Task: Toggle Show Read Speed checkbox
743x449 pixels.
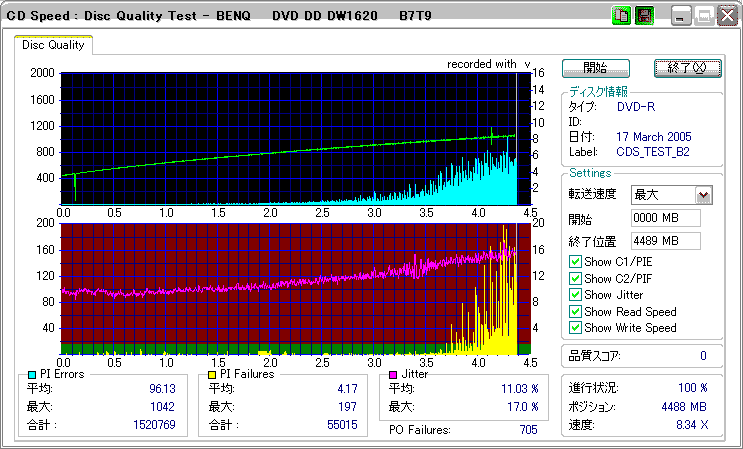Action: point(575,311)
